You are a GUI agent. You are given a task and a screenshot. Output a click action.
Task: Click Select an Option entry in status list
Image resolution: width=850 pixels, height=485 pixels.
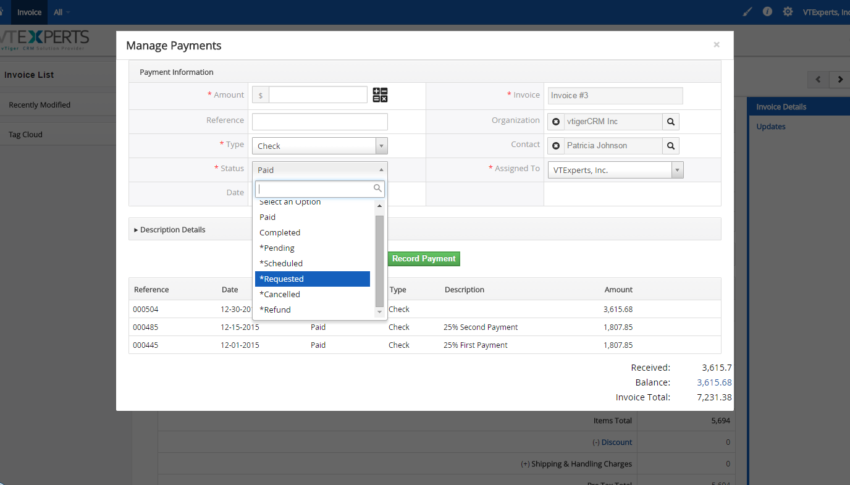tap(313, 203)
